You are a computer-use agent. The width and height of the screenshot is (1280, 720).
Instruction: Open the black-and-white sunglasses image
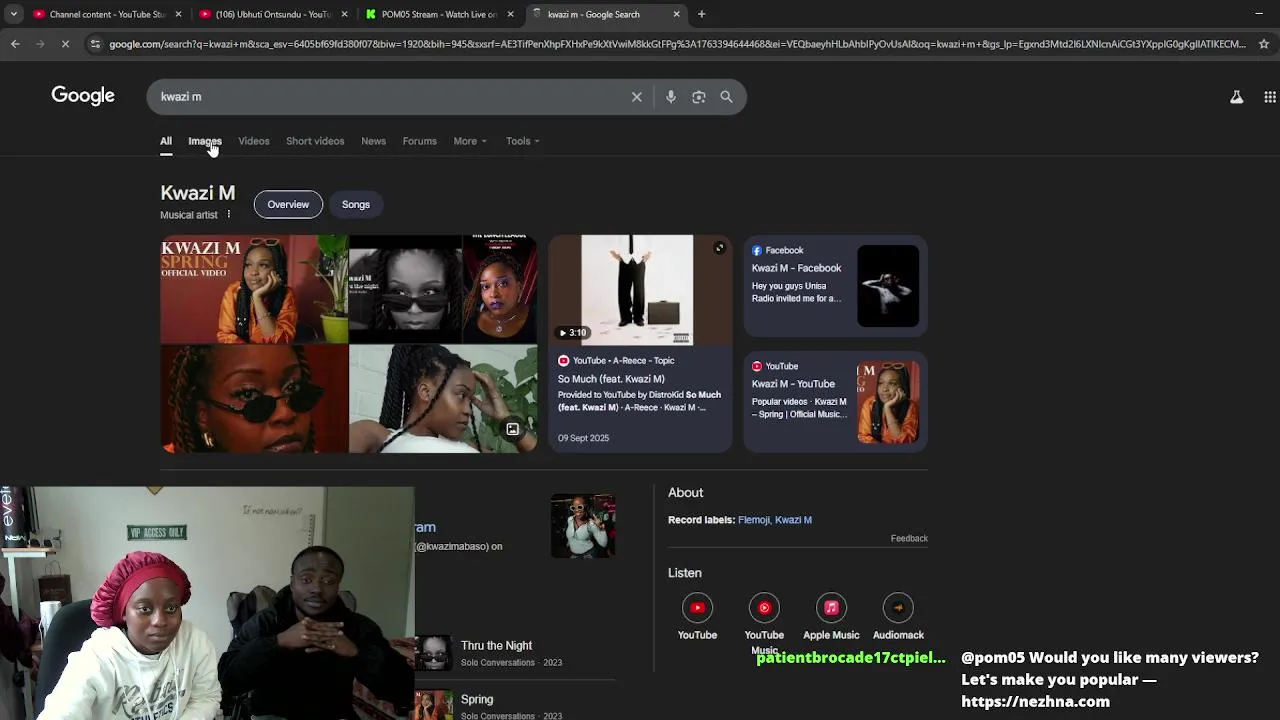click(405, 289)
